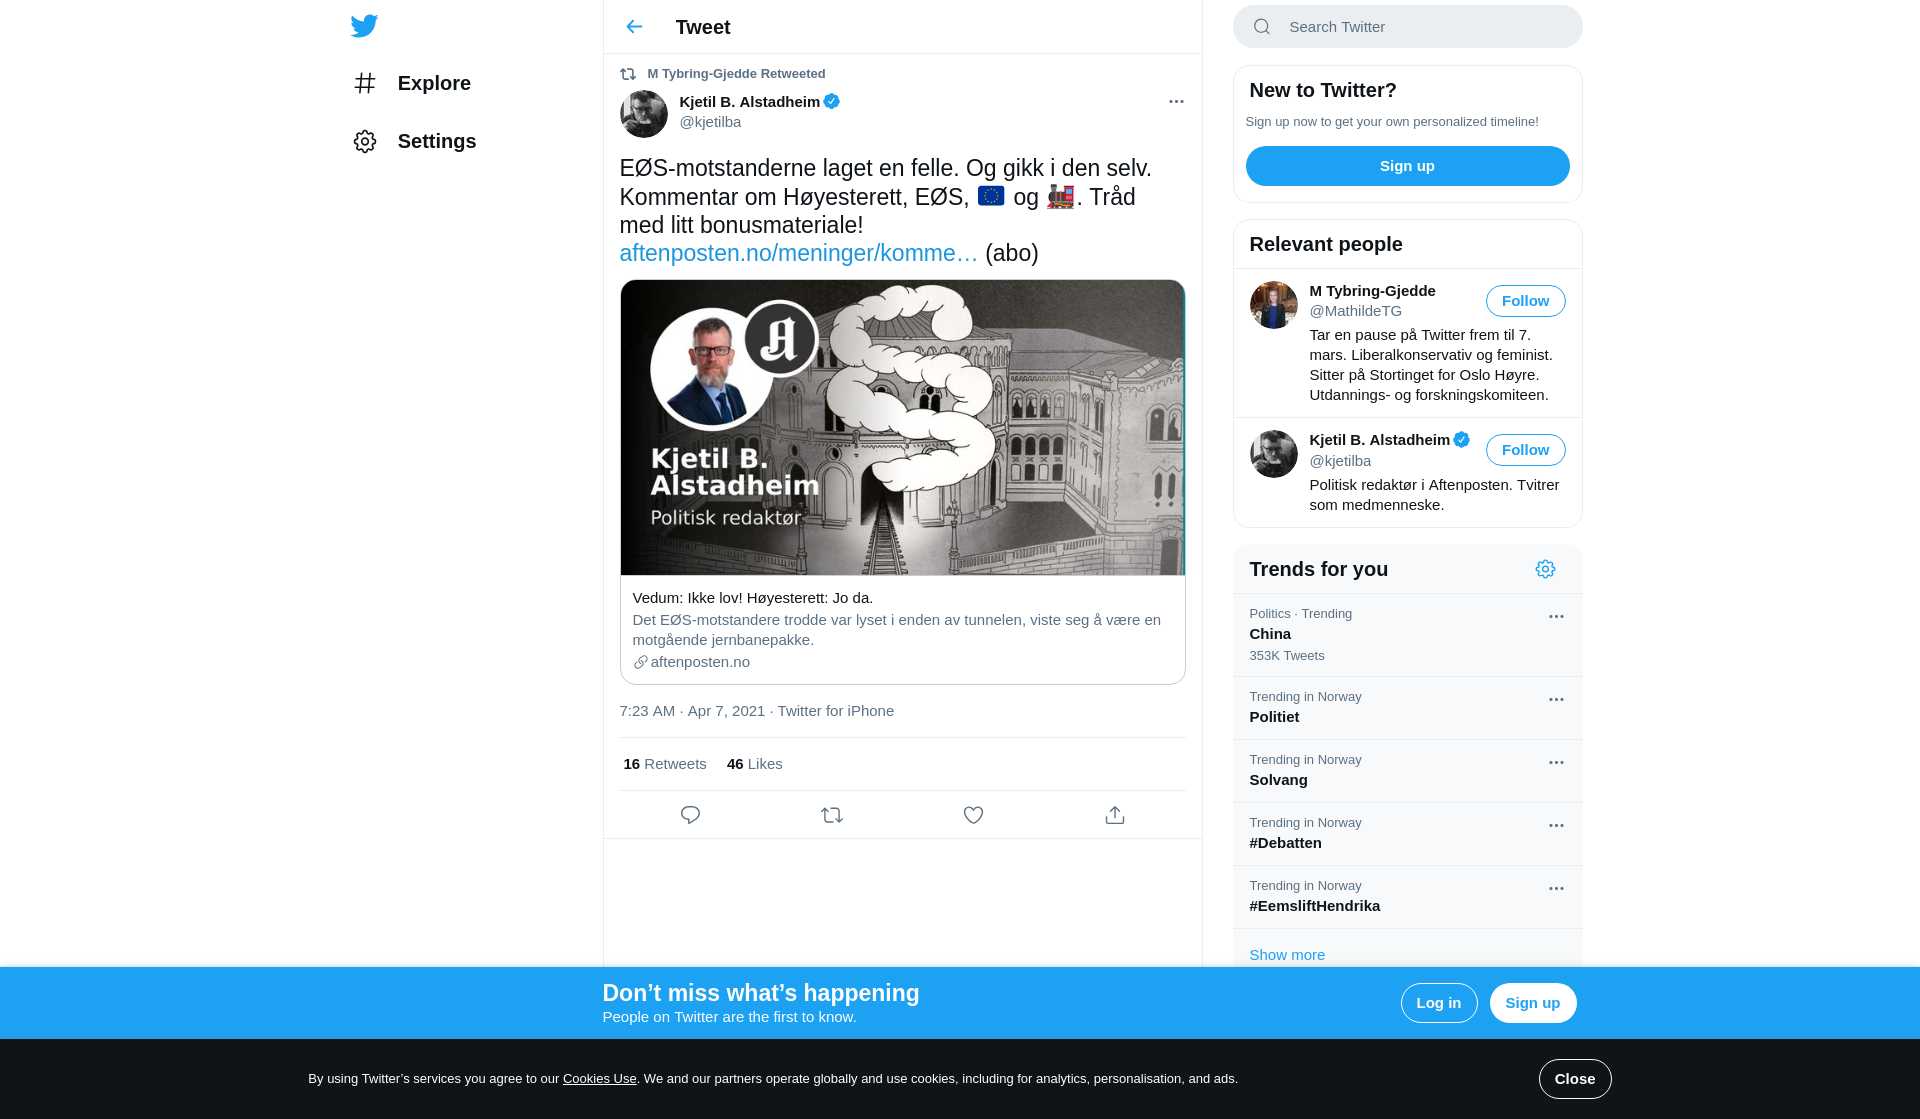Click tweet author name Kjetil B. Alstadheim
This screenshot has height=1119, width=1920.
749,102
